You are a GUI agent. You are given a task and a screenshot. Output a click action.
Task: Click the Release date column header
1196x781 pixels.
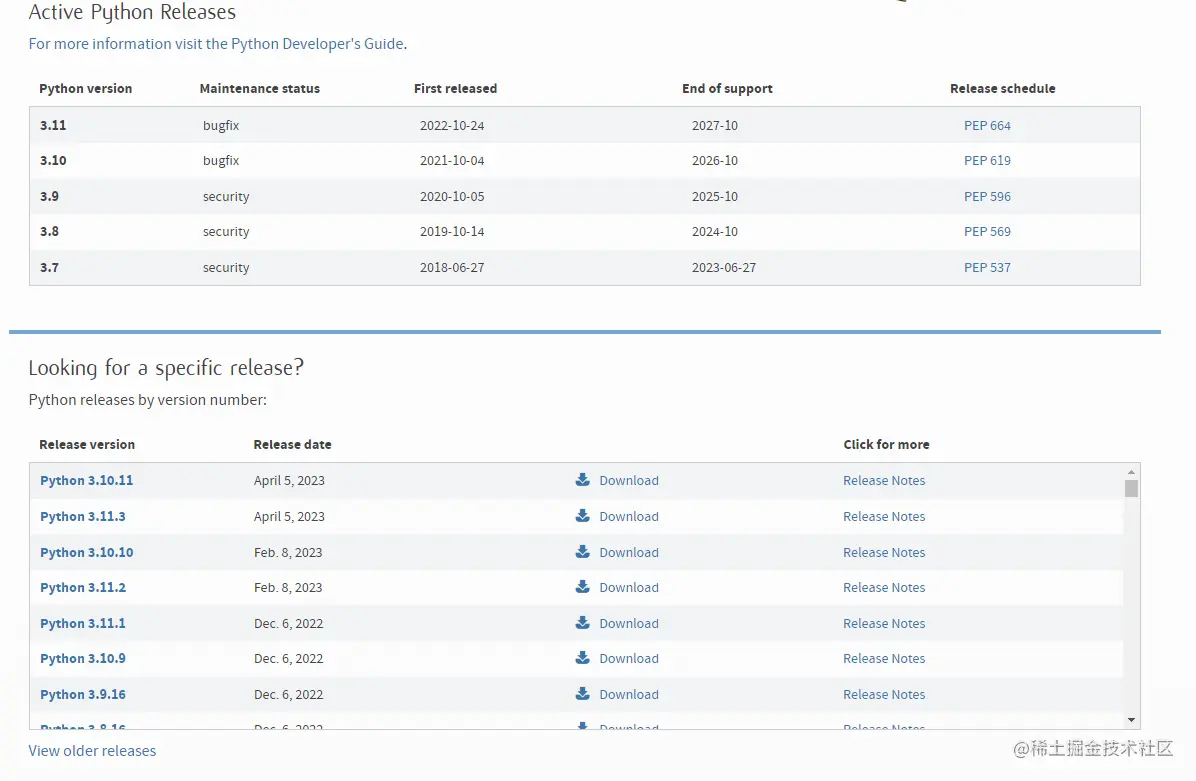(292, 444)
